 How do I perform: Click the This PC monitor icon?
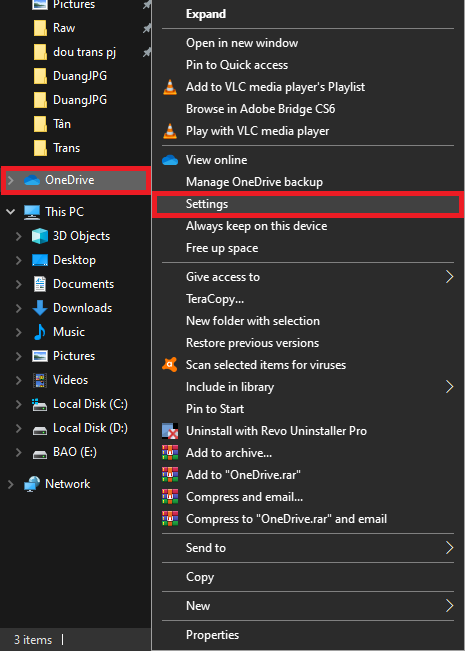point(32,212)
